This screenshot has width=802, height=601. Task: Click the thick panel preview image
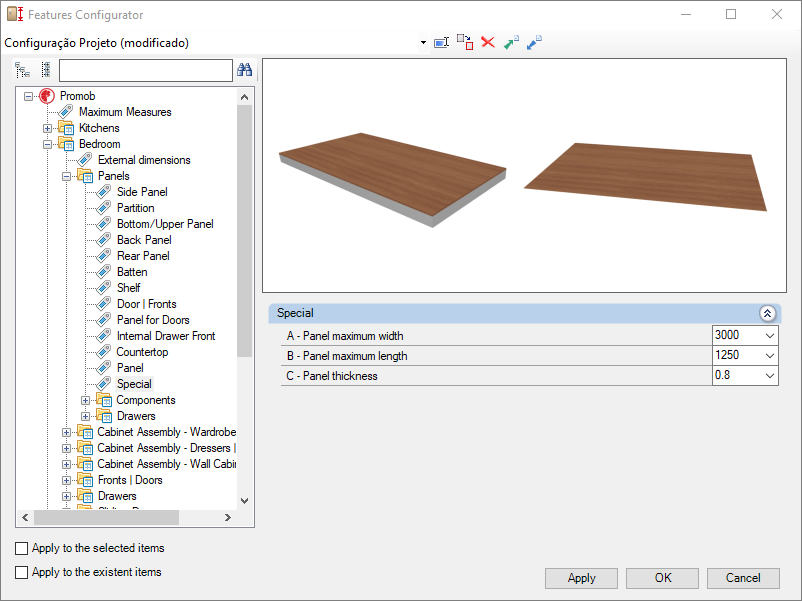pyautogui.click(x=392, y=180)
